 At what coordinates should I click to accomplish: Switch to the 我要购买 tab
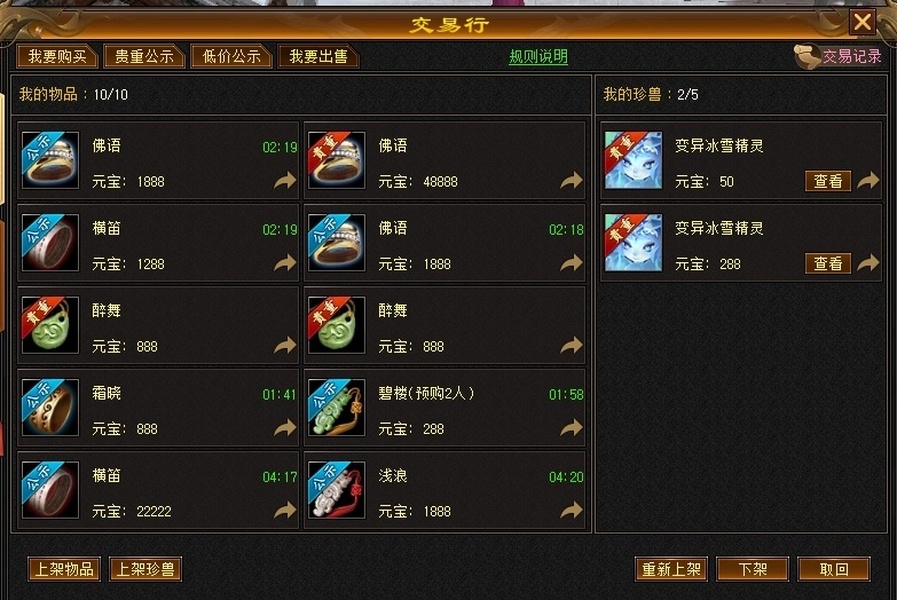click(x=57, y=57)
